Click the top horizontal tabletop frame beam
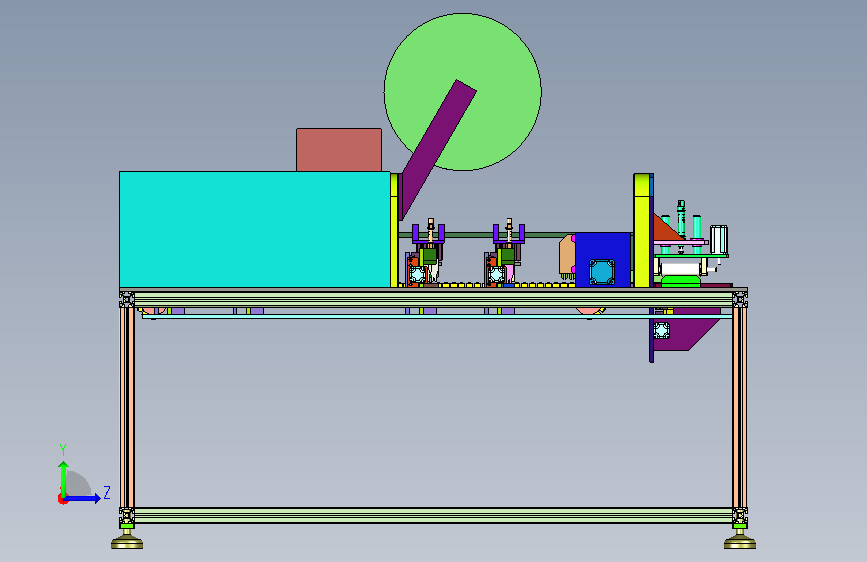Viewport: 867px width, 562px height. [434, 299]
